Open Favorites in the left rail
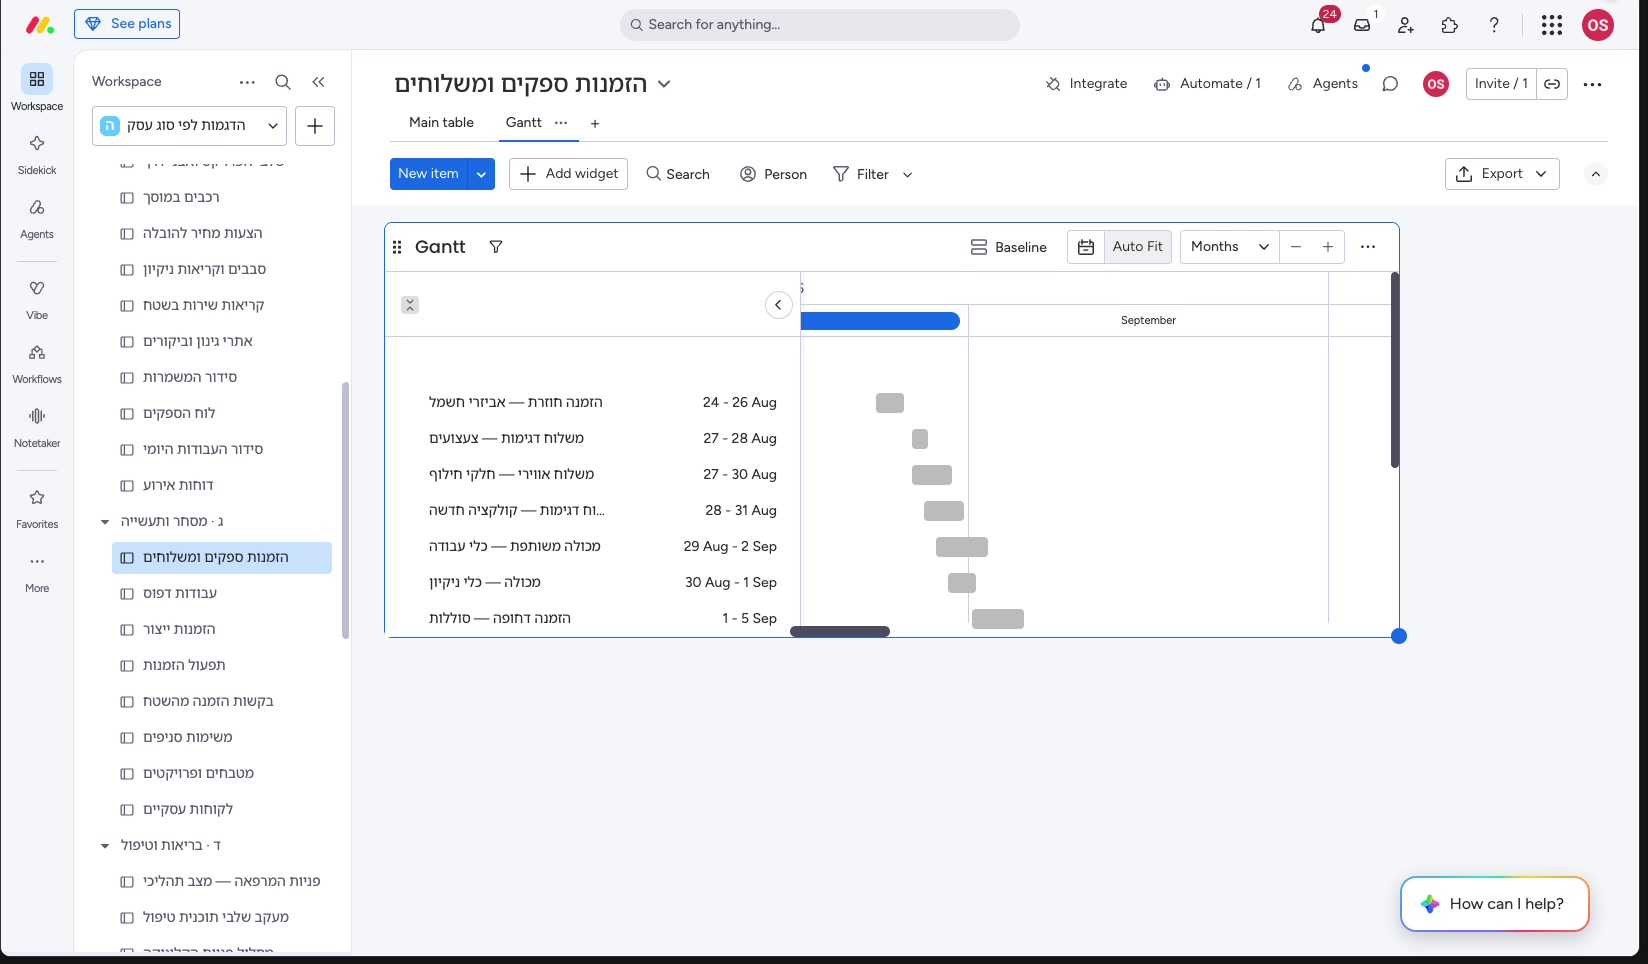This screenshot has height=964, width=1648. [37, 507]
